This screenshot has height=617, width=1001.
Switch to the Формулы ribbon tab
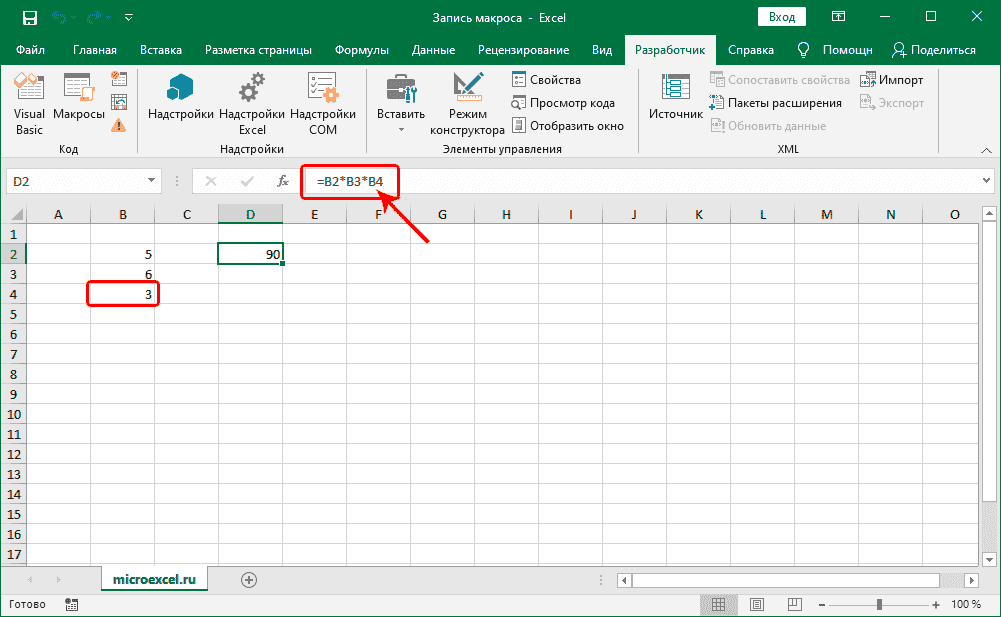(x=362, y=50)
